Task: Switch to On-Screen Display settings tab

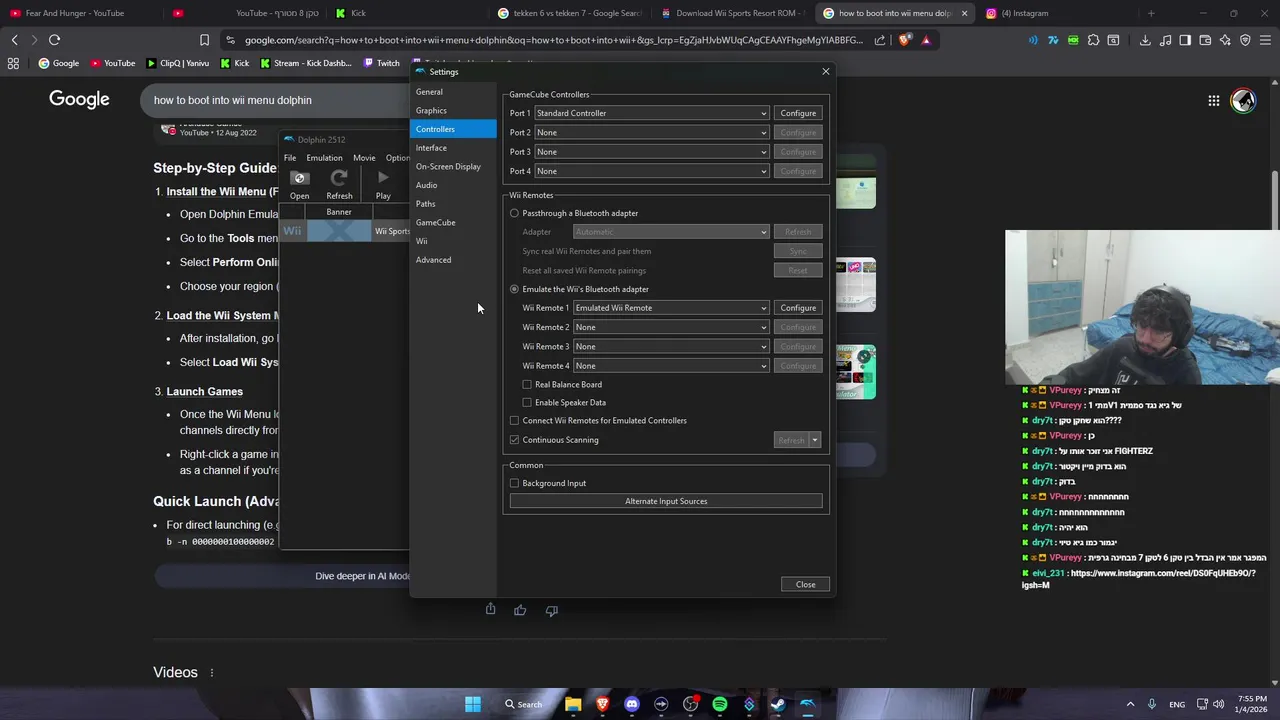Action: 453,166
